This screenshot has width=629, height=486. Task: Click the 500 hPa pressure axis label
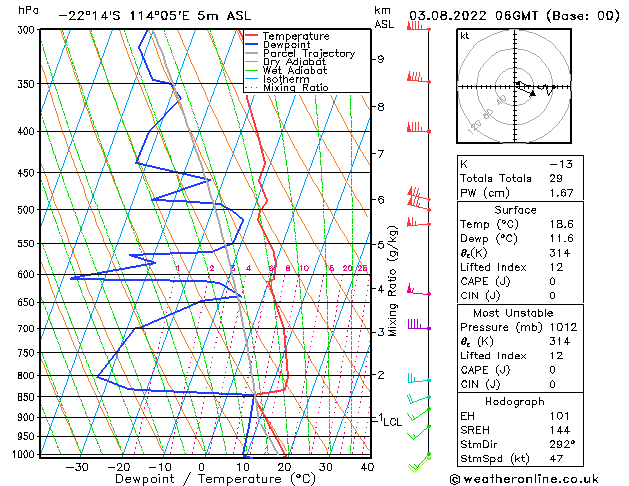(27, 210)
